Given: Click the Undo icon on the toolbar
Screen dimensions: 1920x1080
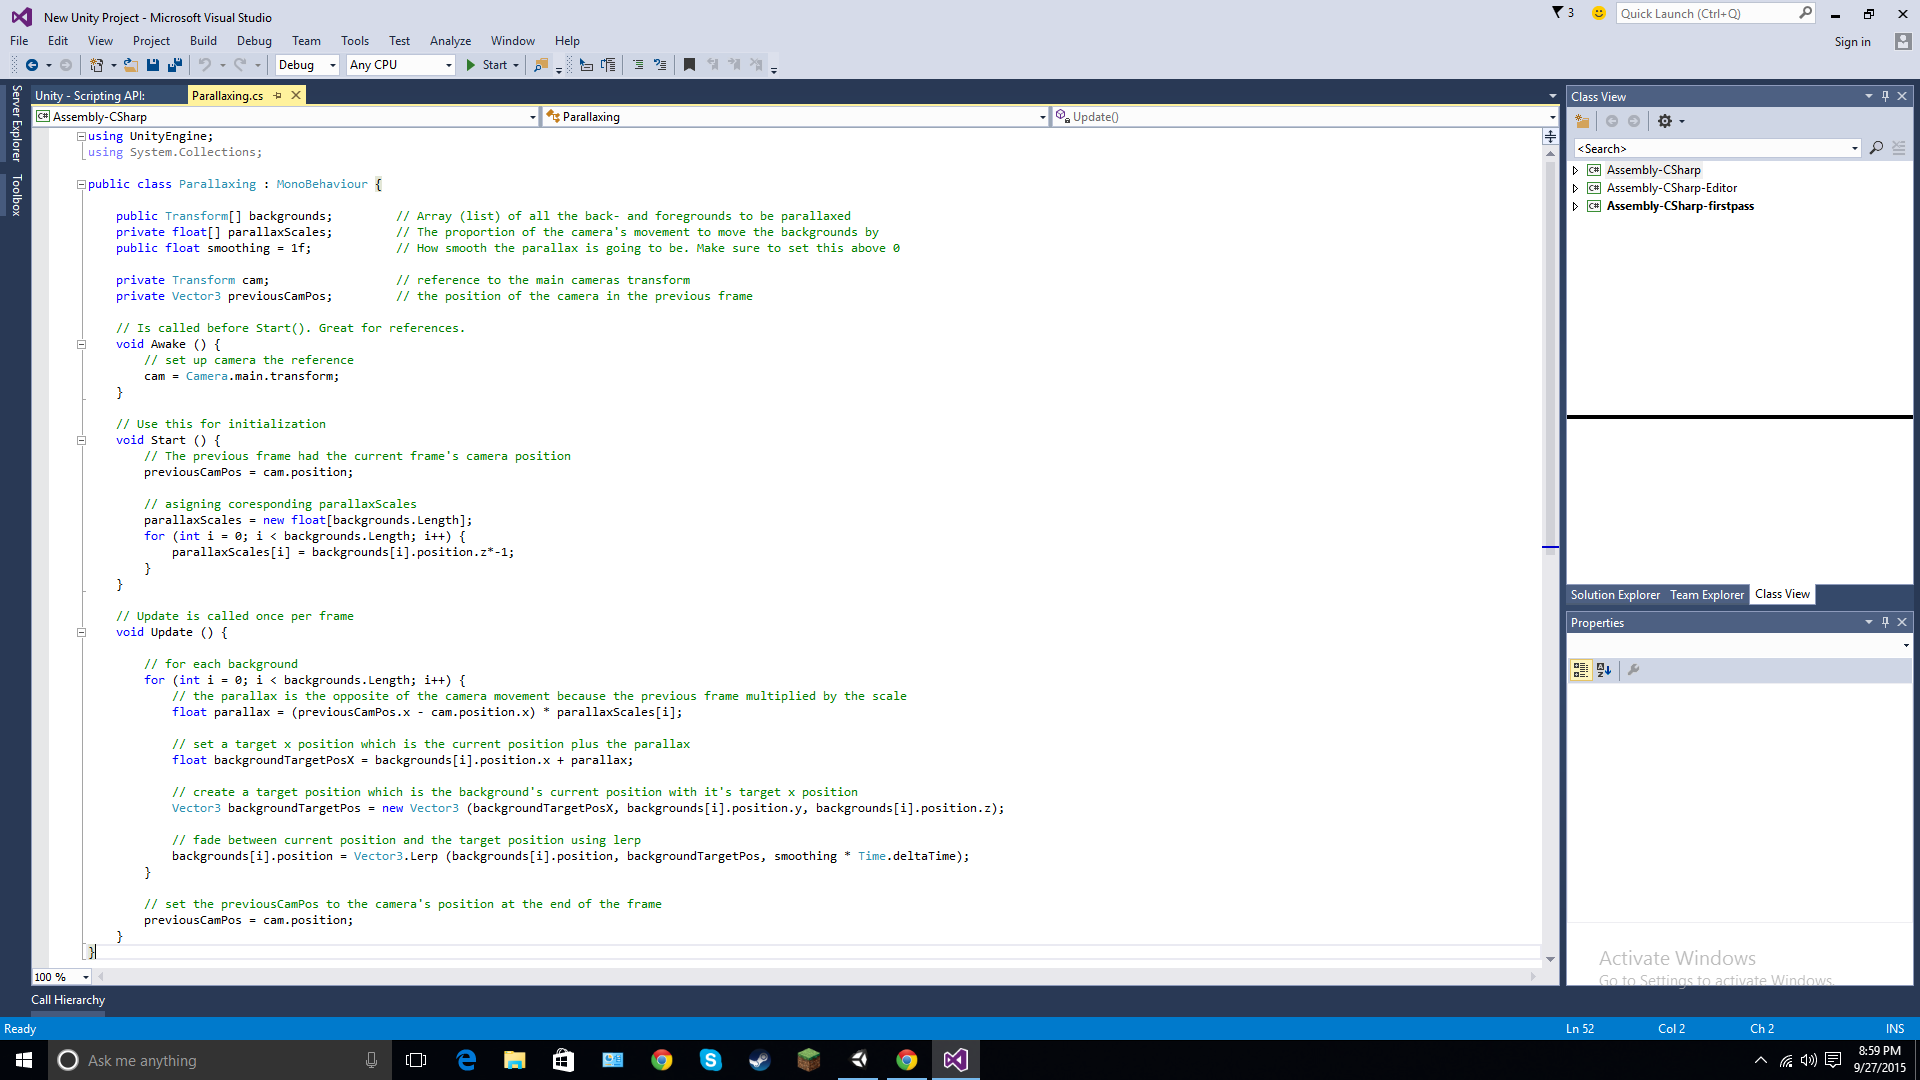Looking at the screenshot, I should (205, 65).
